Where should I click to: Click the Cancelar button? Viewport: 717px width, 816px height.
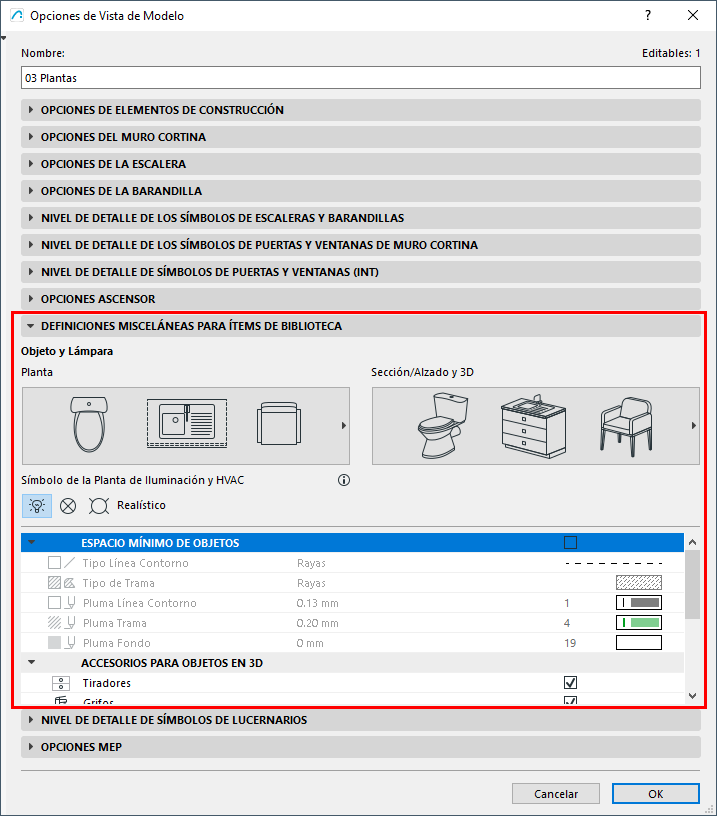pos(556,794)
